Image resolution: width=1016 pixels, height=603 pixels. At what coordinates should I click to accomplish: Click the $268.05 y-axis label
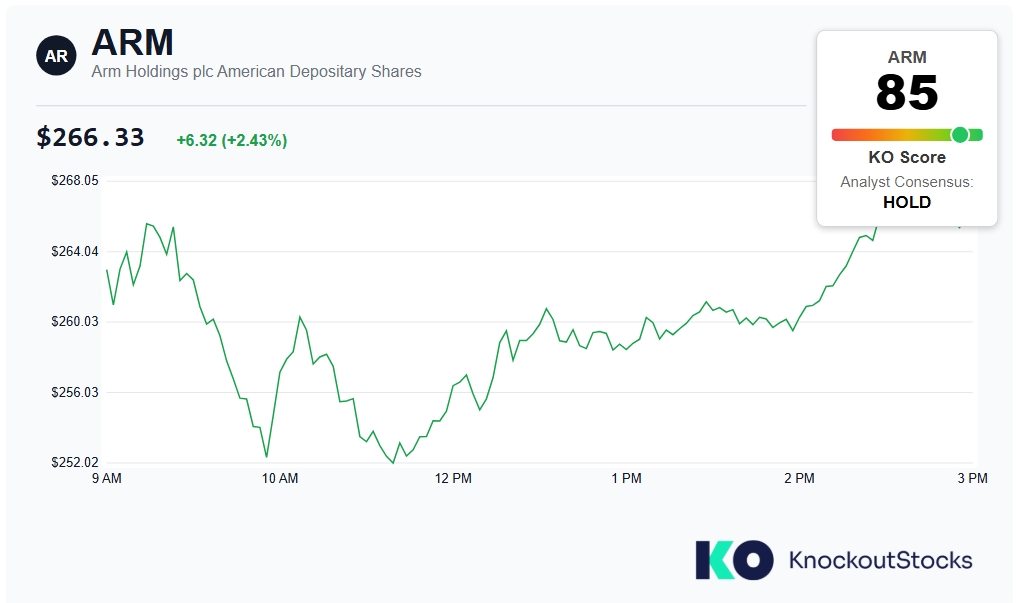[x=75, y=181]
